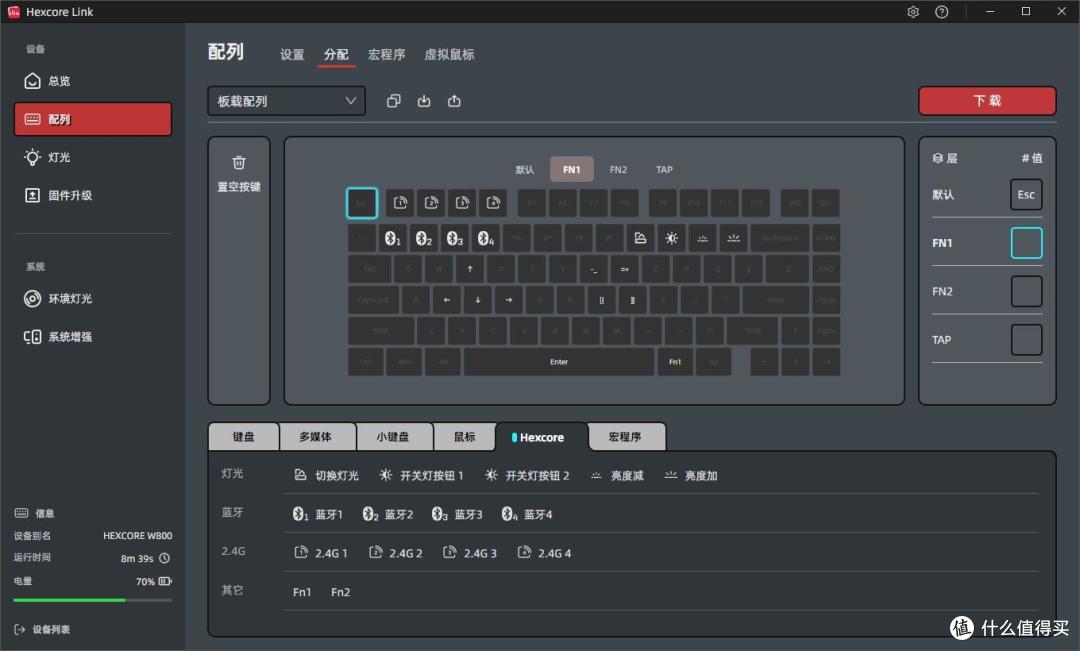The width and height of the screenshot is (1080, 651).
Task: Choose 蓝牙1 function
Action: coord(318,515)
